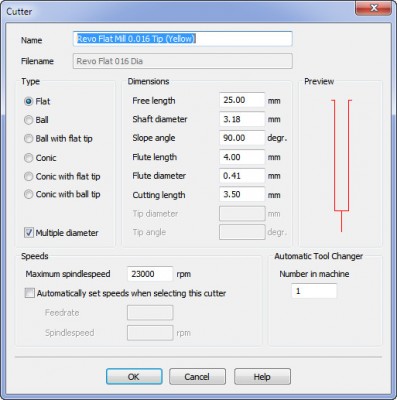This screenshot has width=397, height=400.
Task: Click the Flute diameter input field
Action: coord(242,176)
